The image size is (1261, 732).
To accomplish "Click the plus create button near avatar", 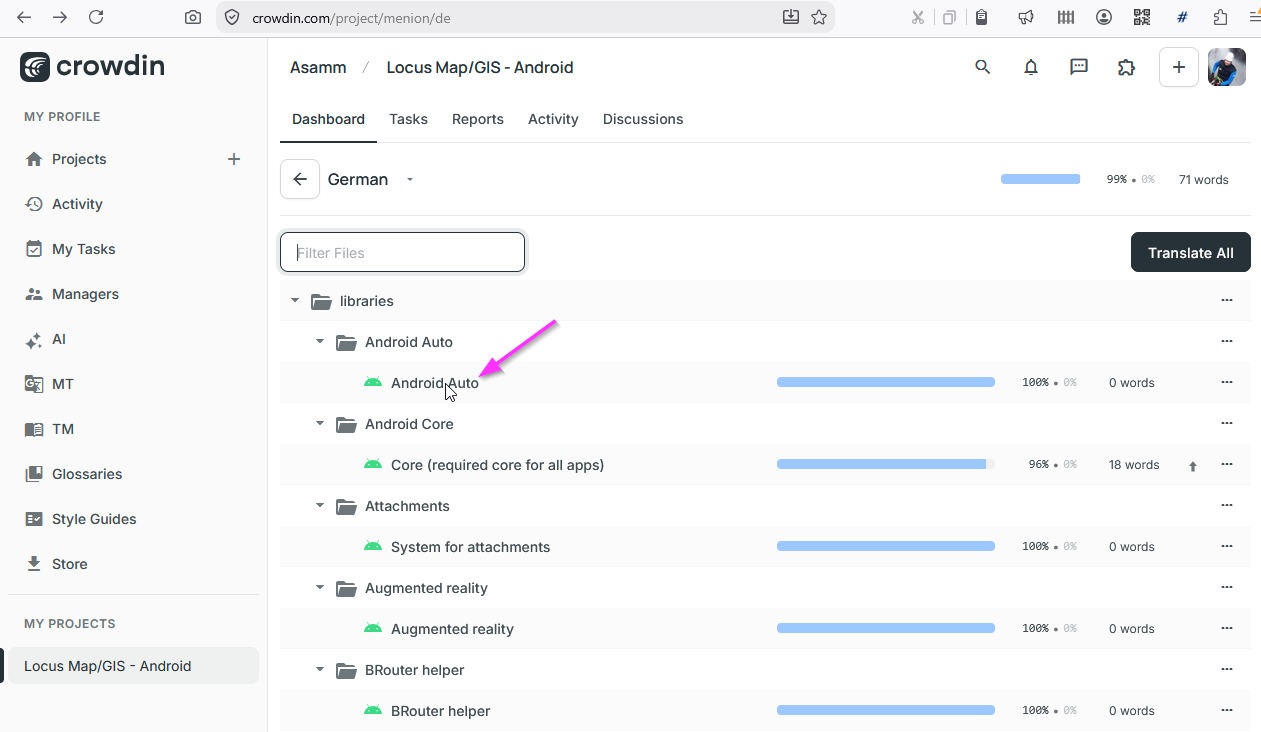I will tap(1179, 67).
